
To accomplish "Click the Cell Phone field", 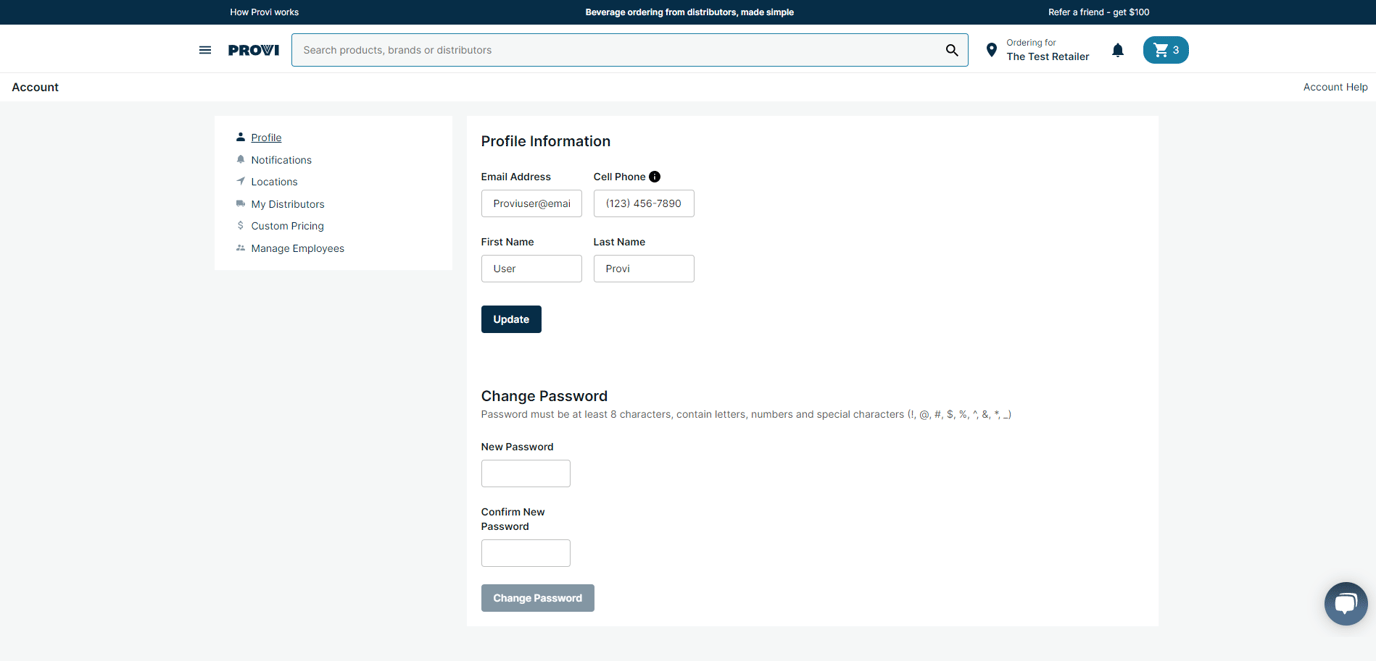I will pyautogui.click(x=644, y=203).
